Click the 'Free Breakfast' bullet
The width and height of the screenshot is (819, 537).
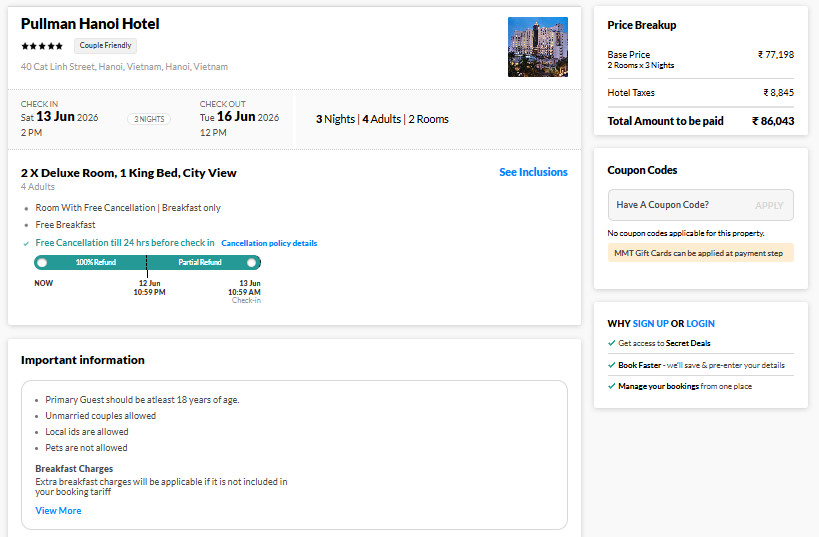tap(65, 225)
